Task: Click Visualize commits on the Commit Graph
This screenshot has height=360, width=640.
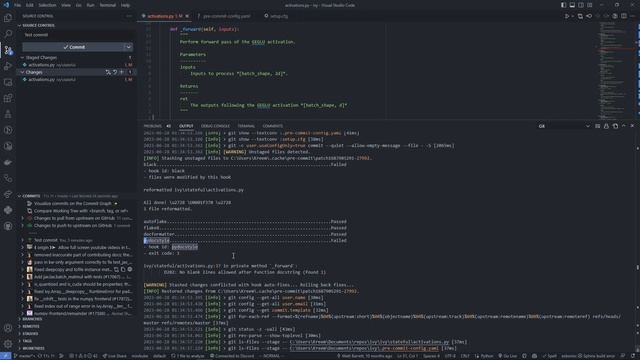Action: (73, 204)
